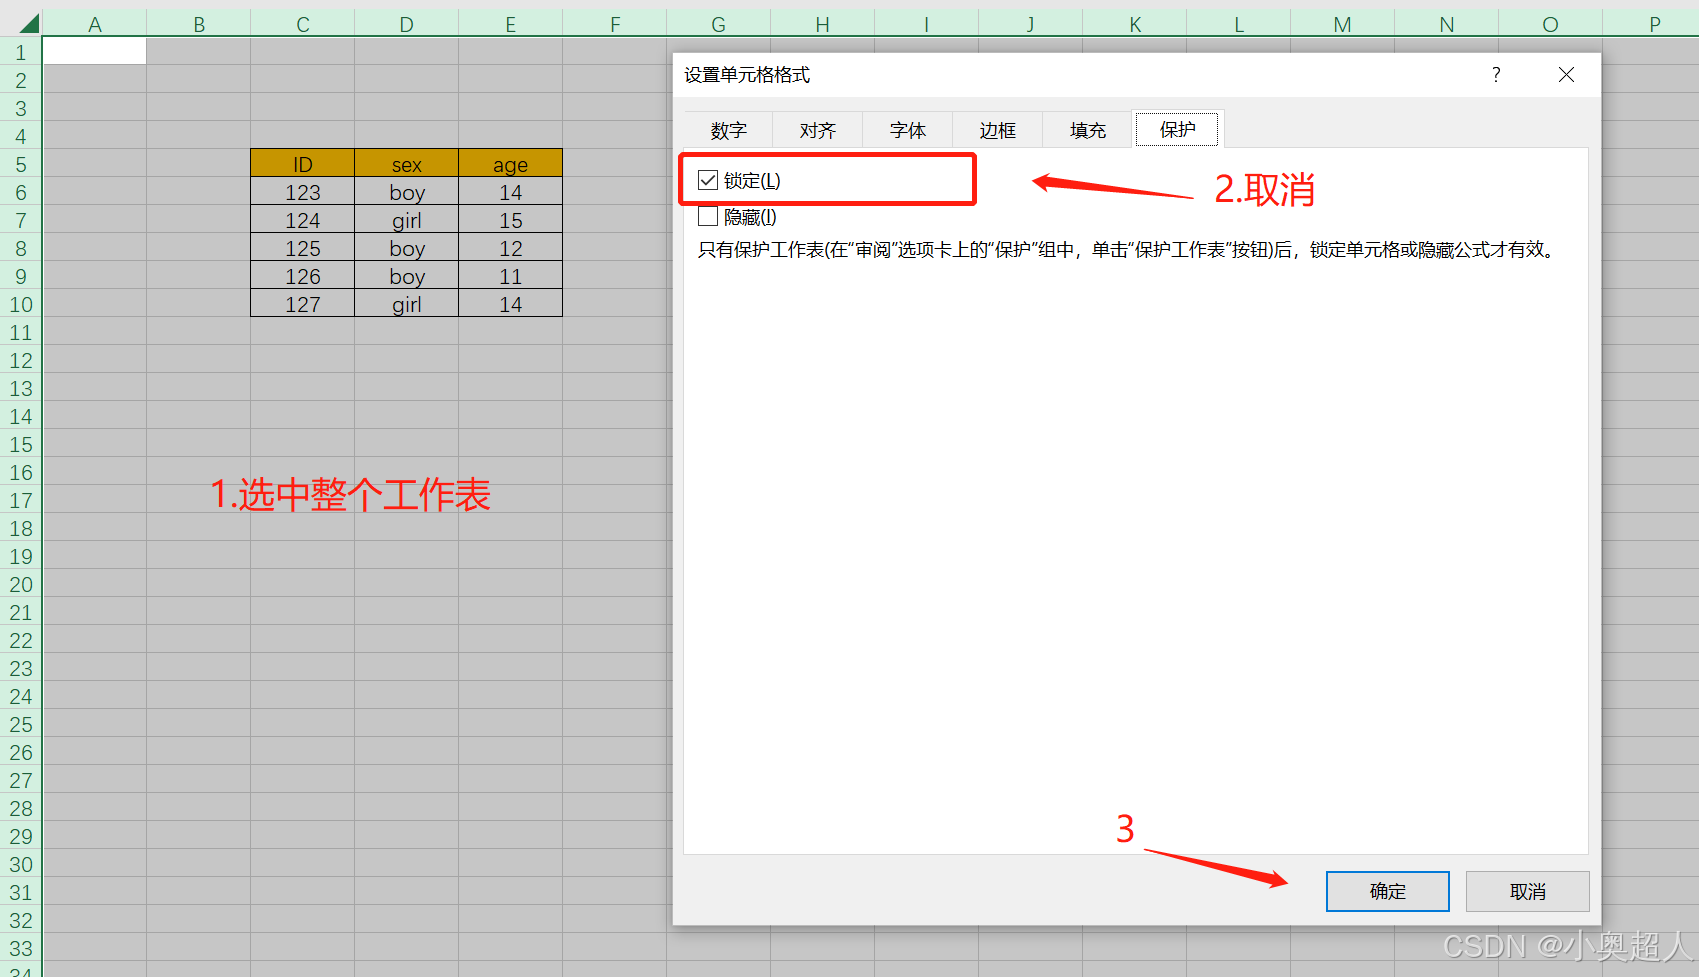
Task: Select column E header
Action: [x=511, y=24]
